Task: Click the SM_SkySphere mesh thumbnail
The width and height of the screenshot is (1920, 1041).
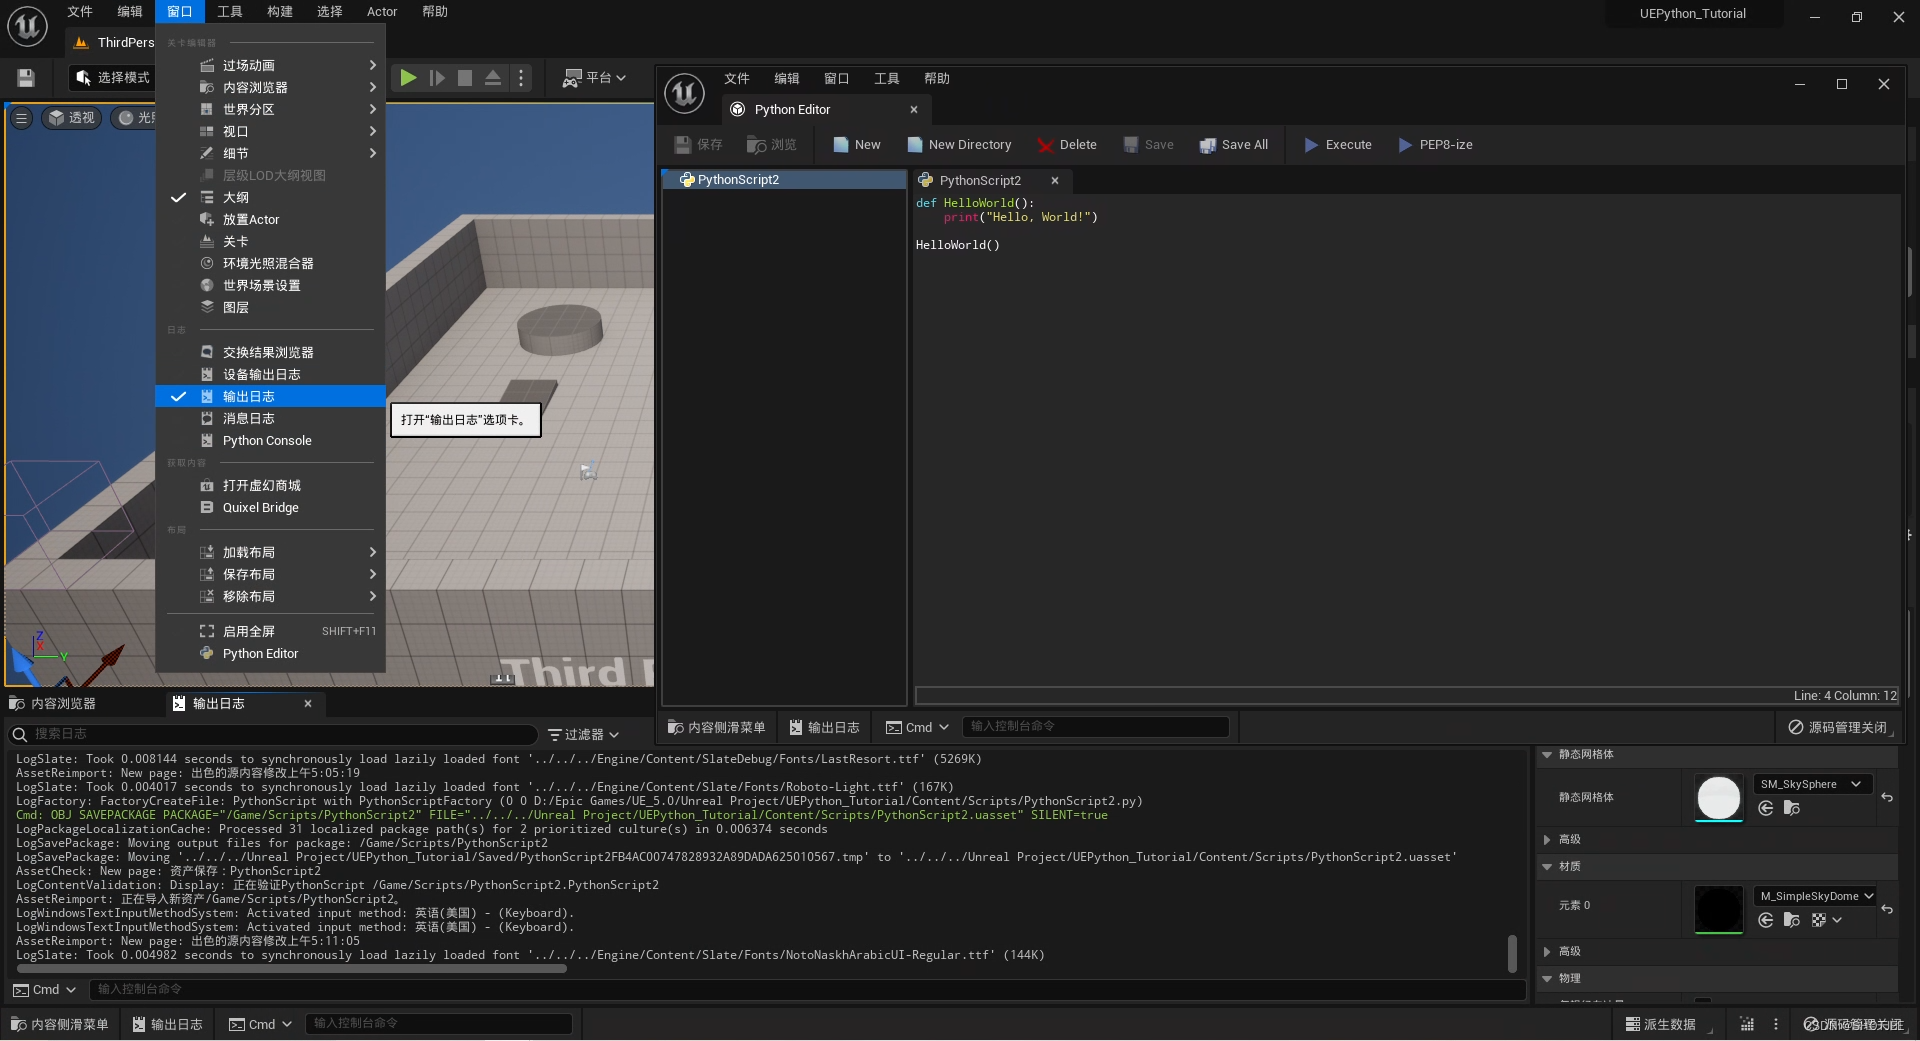Action: pos(1719,798)
